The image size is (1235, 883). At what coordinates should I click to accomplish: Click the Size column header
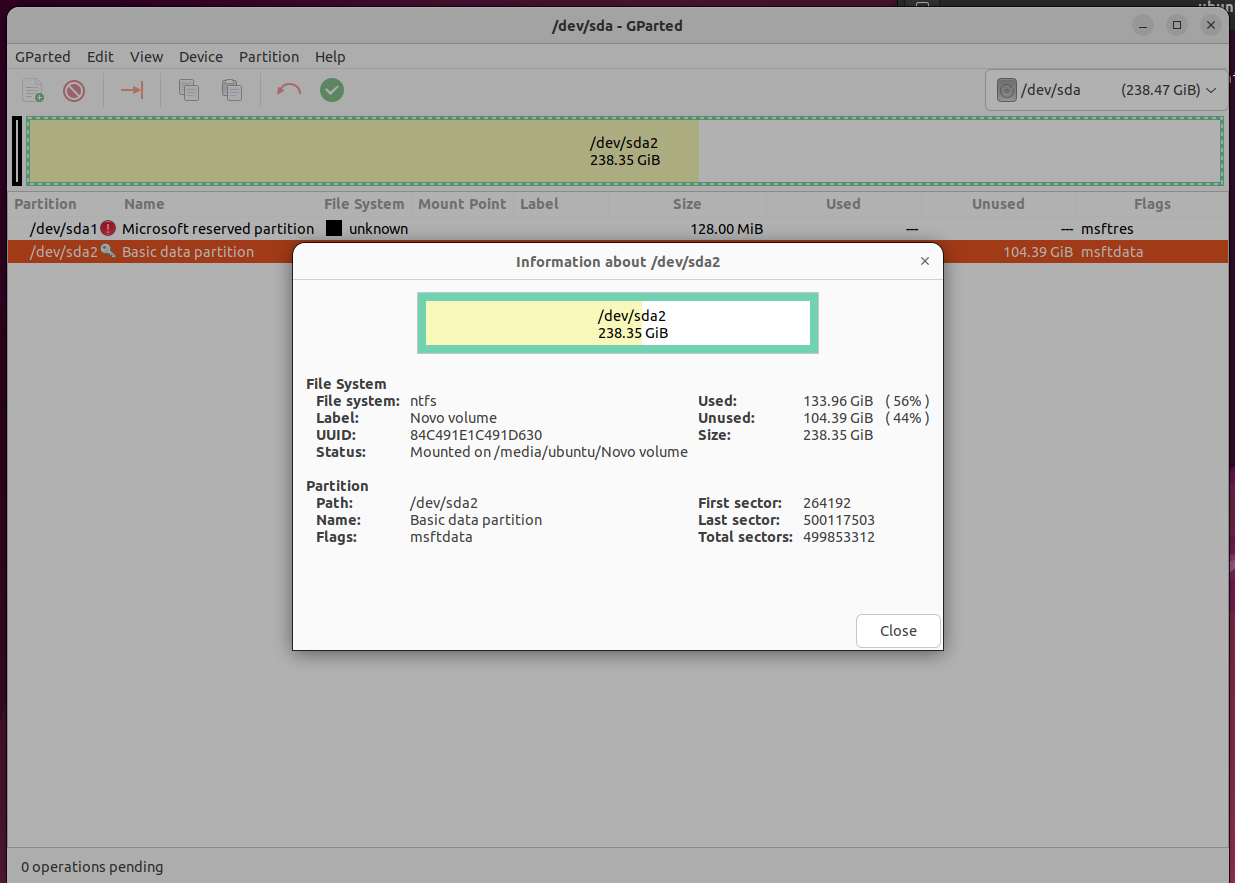click(x=687, y=204)
